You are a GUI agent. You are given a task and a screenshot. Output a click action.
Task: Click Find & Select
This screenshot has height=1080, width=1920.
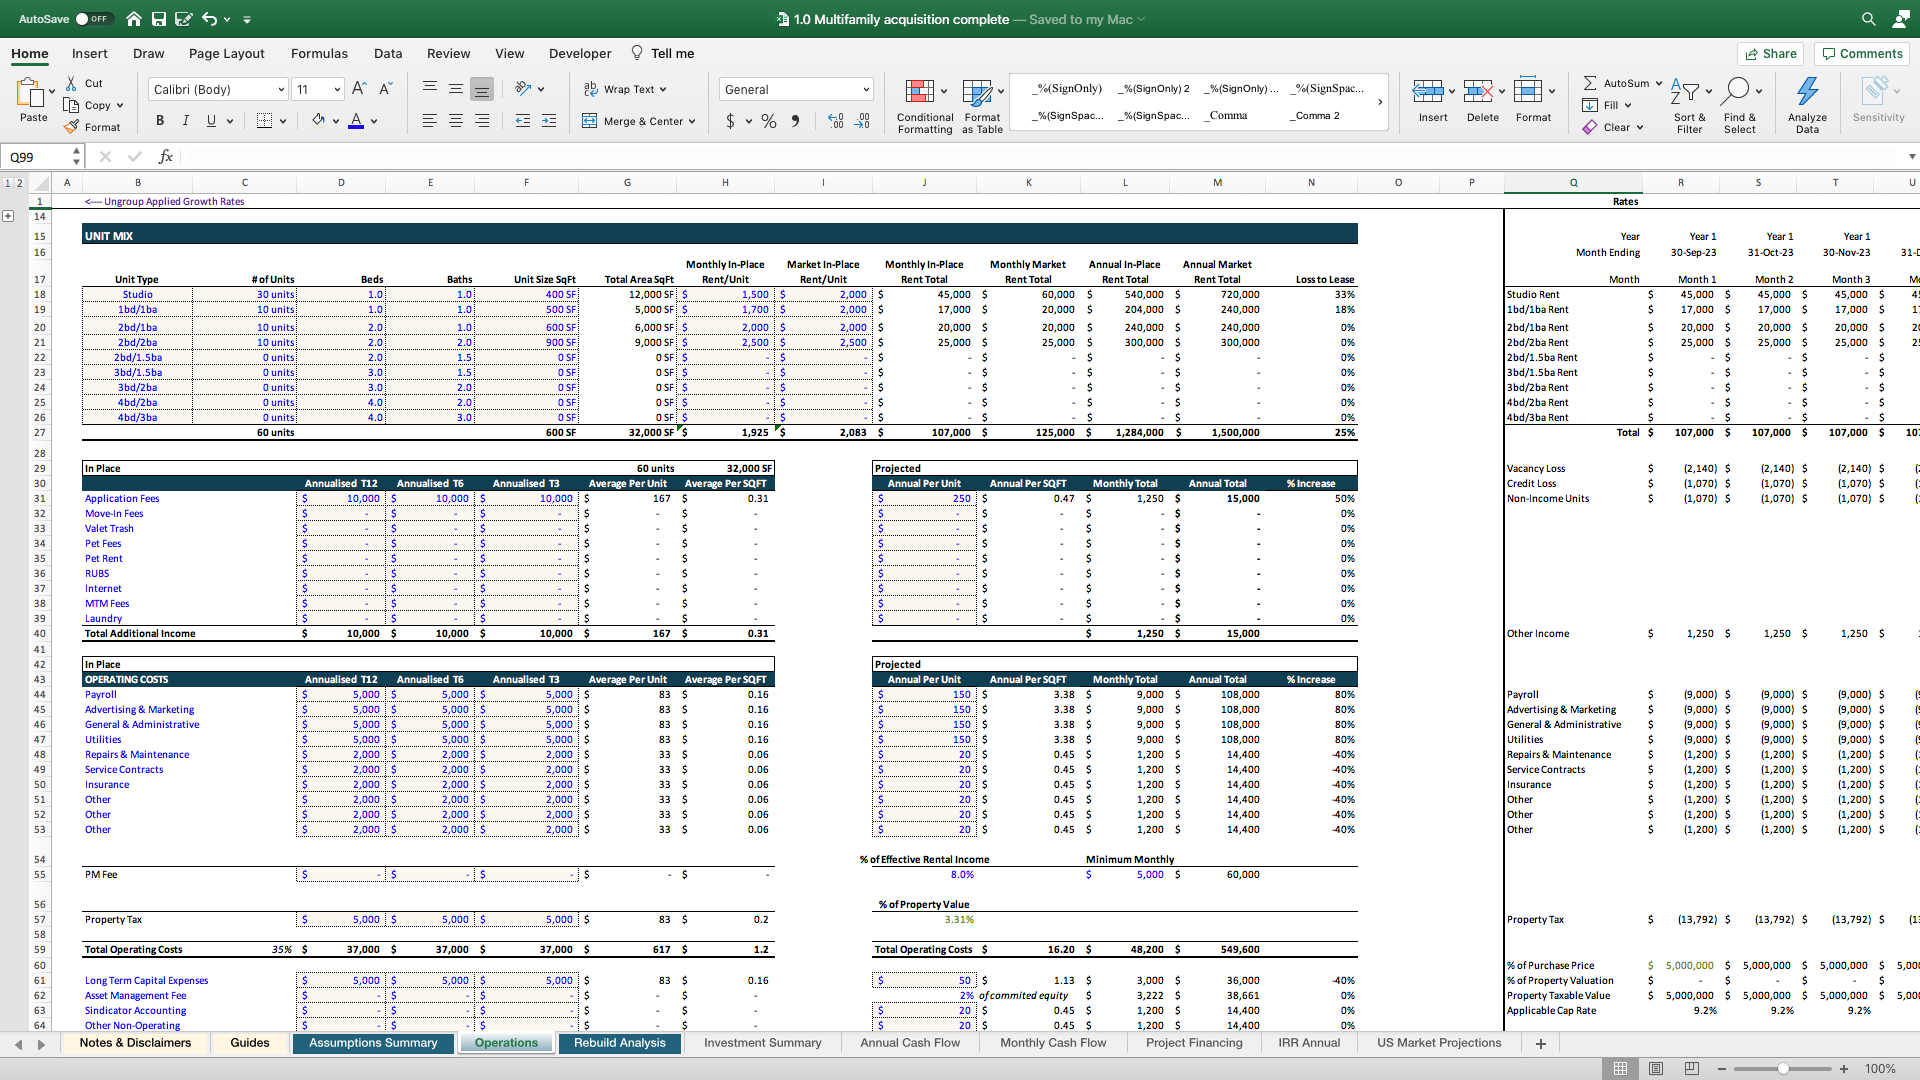coord(1740,104)
